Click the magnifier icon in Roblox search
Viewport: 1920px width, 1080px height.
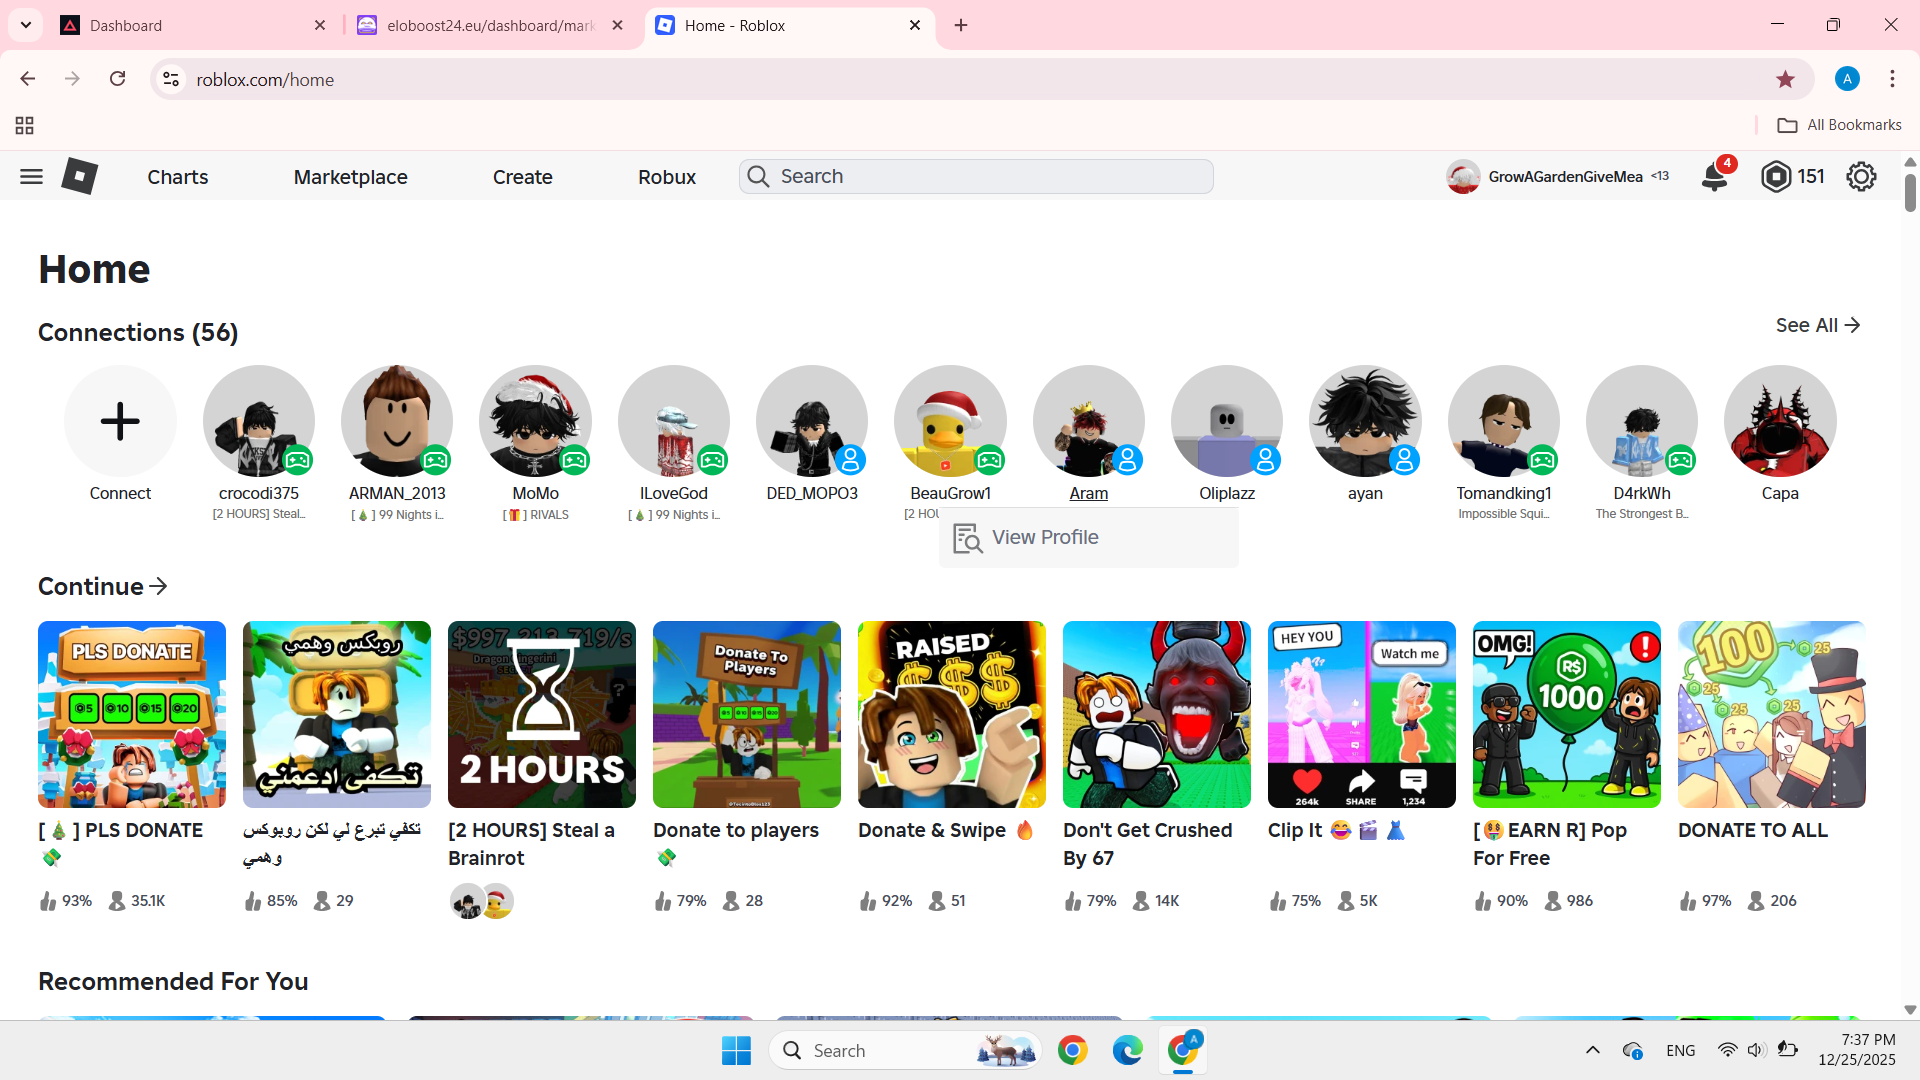click(x=758, y=177)
